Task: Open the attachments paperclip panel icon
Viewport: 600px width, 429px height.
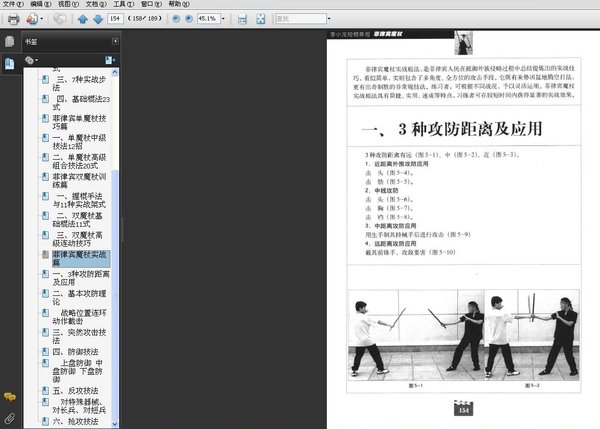Action: coord(10,418)
